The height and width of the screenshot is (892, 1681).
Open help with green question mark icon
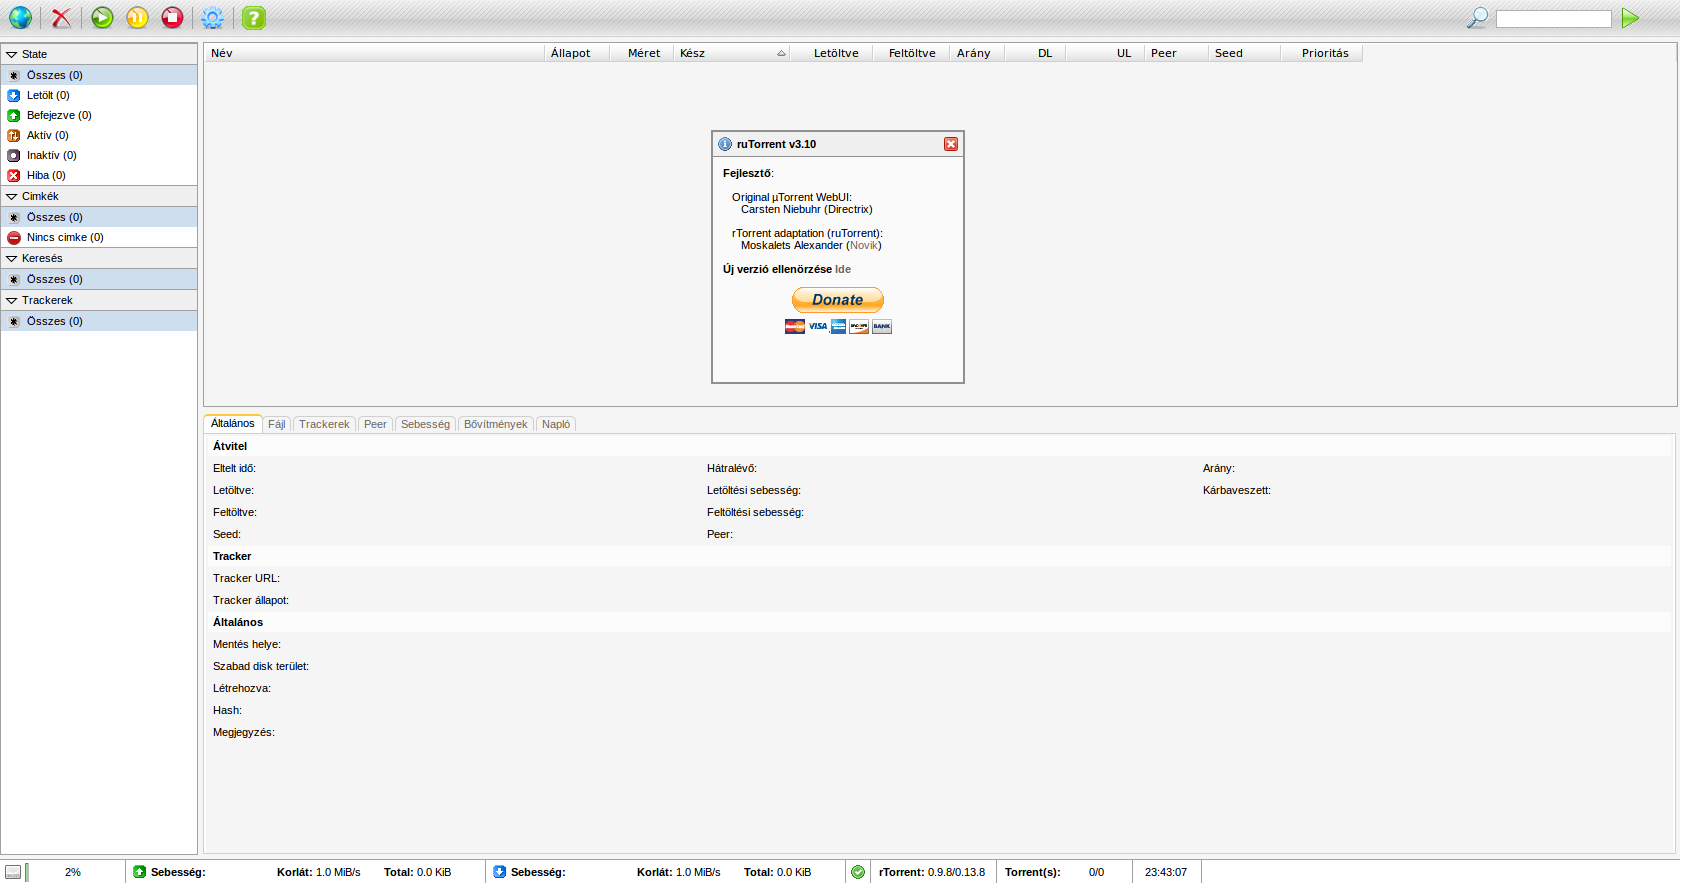coord(254,17)
